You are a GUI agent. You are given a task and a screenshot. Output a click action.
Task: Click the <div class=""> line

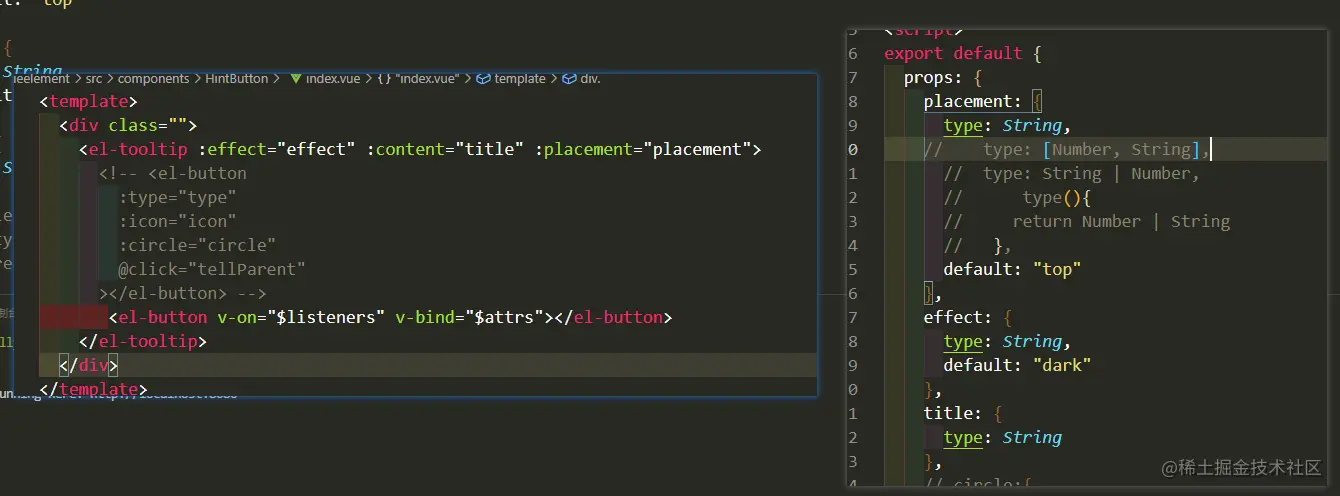(128, 125)
